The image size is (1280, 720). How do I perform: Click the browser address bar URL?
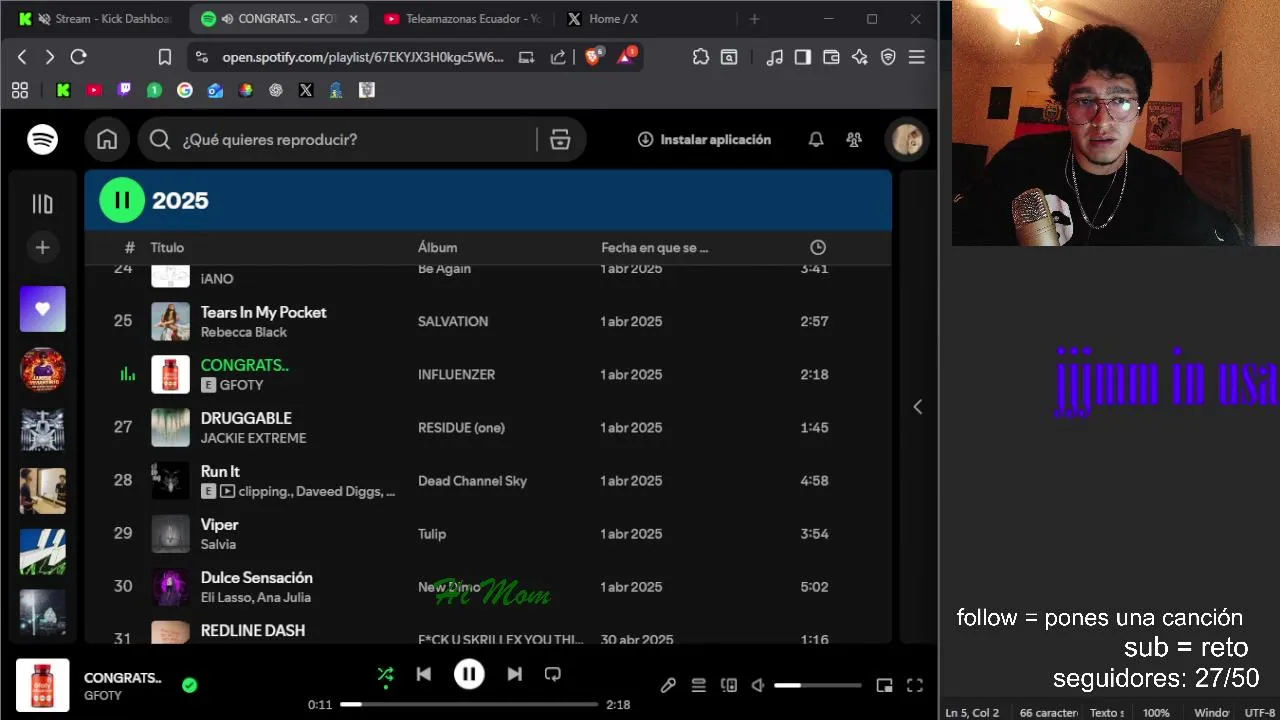click(x=363, y=57)
